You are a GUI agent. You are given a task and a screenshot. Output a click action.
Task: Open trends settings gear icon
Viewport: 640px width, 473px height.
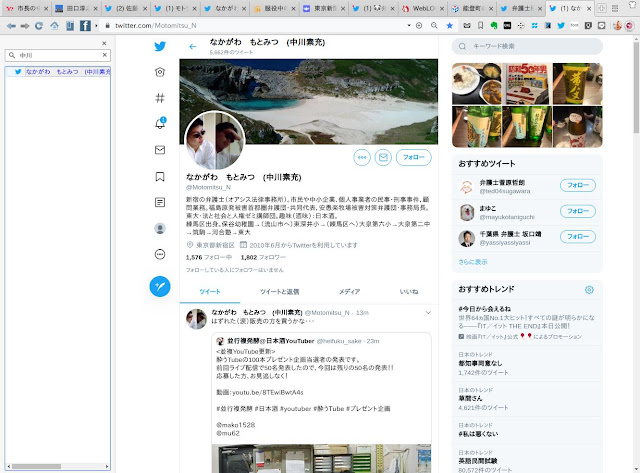(x=589, y=290)
